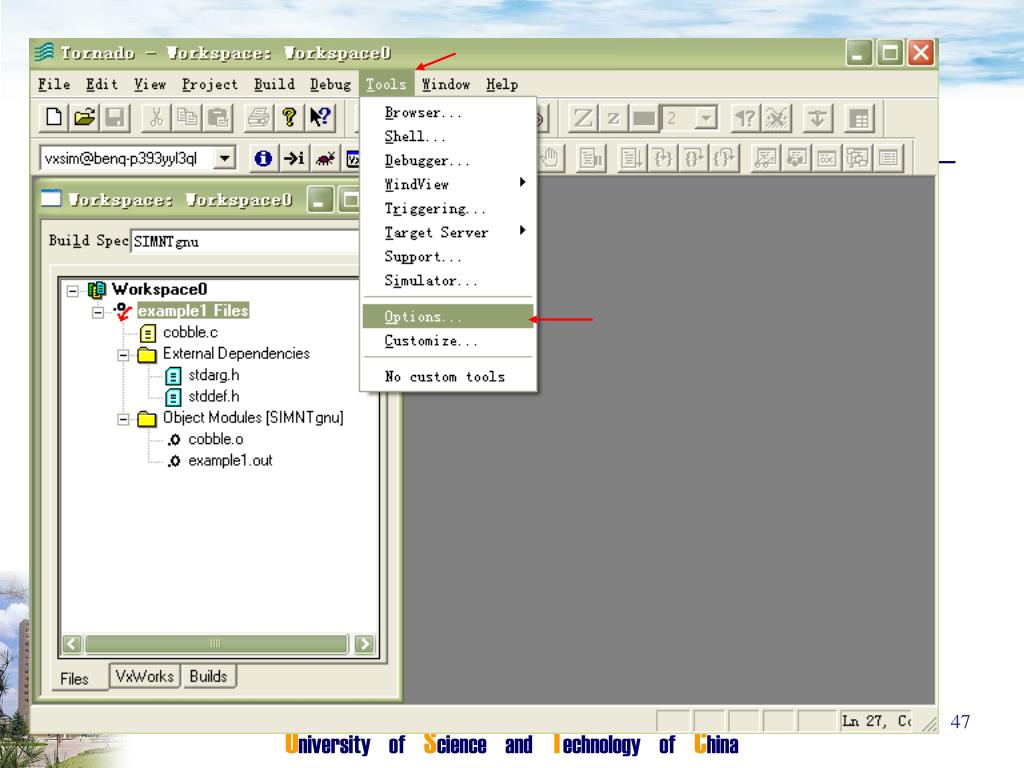Click the grid table toolbar icon
Viewport: 1024px width, 768px height.
(x=859, y=119)
